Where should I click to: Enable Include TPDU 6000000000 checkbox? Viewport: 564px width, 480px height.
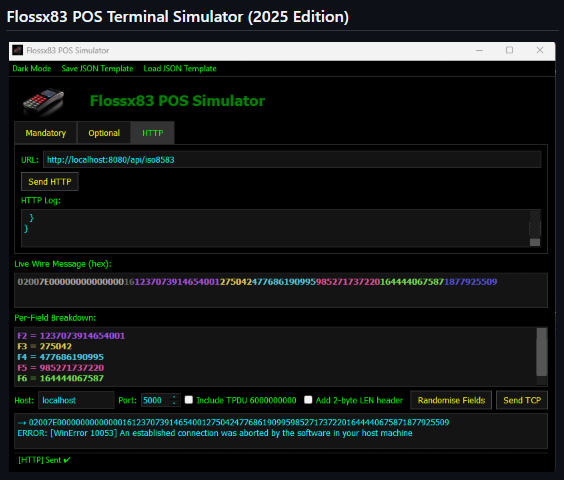click(189, 400)
